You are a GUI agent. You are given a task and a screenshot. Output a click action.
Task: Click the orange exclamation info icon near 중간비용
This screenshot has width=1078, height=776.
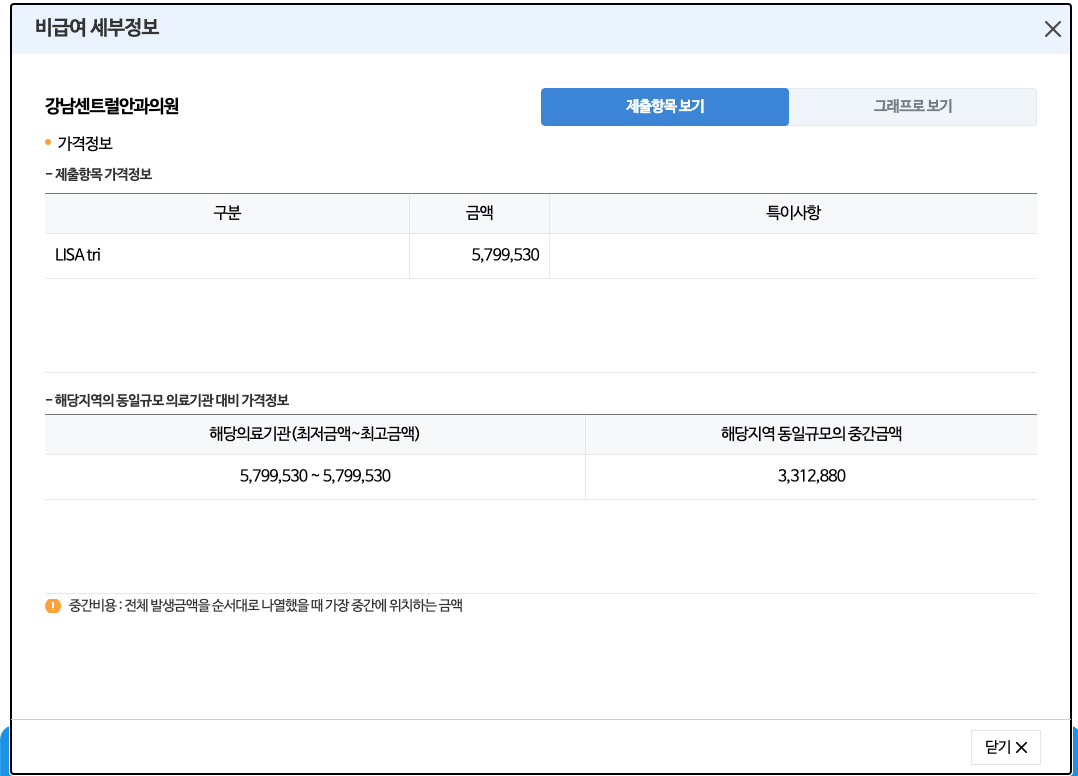(x=53, y=603)
